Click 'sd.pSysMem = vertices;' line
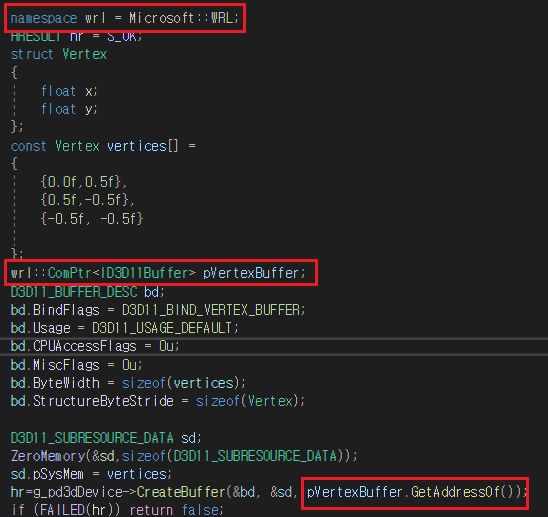This screenshot has width=548, height=517. [x=91, y=474]
